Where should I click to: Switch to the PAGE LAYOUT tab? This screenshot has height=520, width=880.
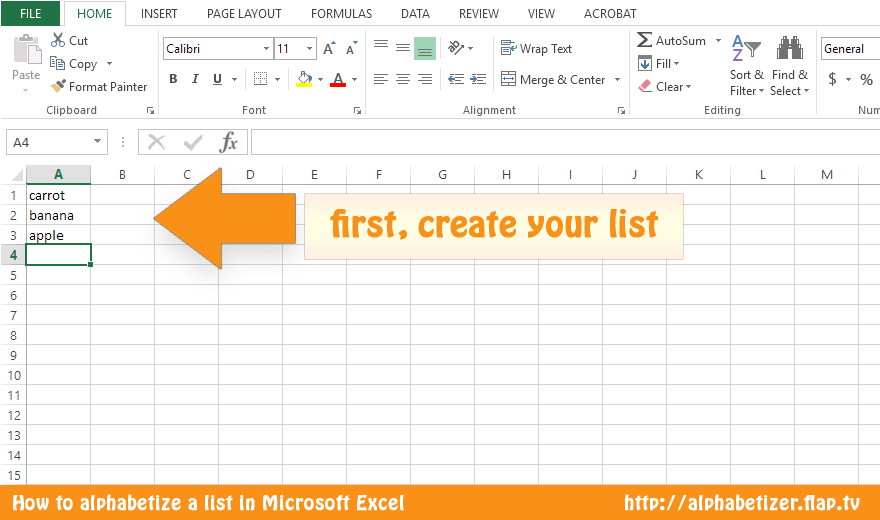click(244, 13)
